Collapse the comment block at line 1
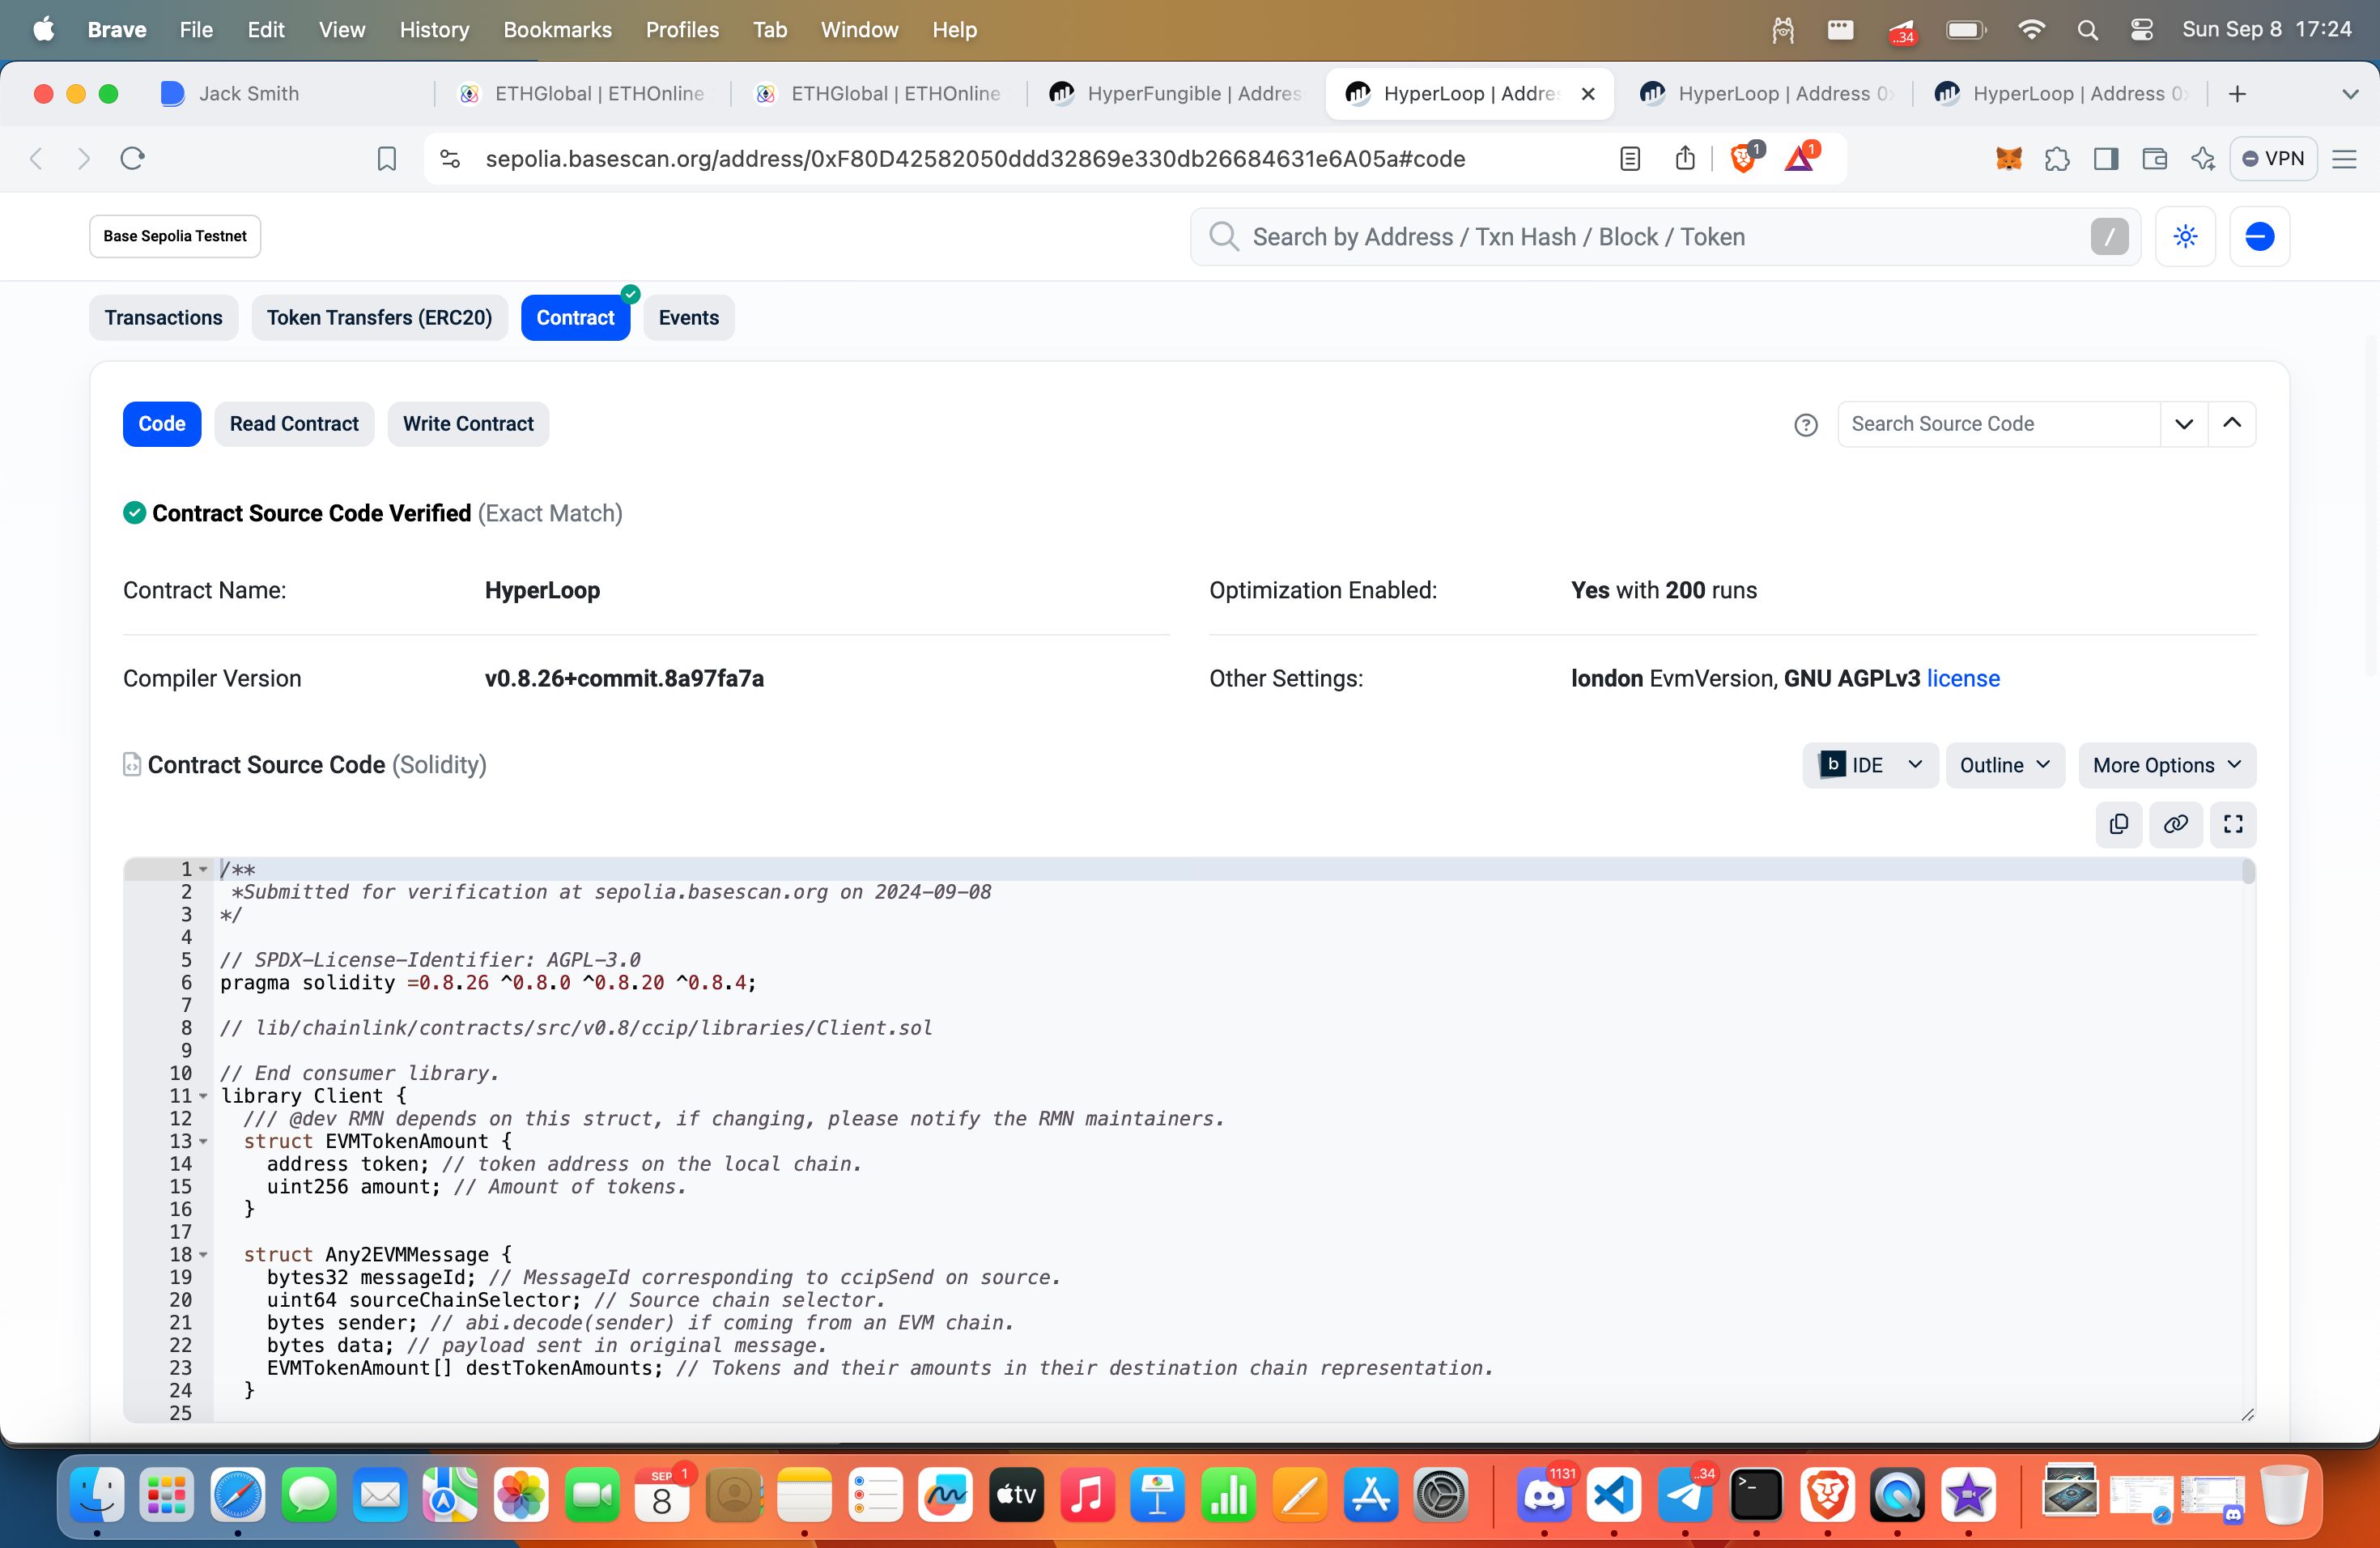Viewport: 2380px width, 1548px height. tap(203, 870)
